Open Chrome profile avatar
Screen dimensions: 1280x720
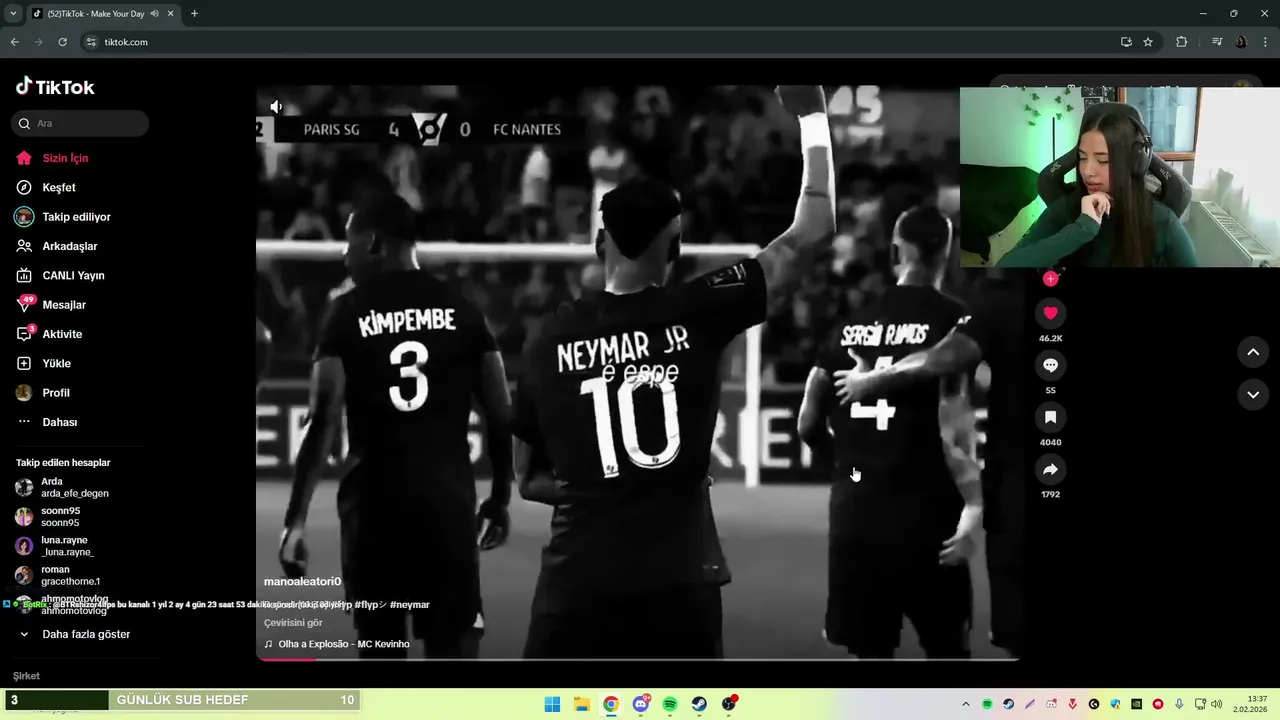(1241, 42)
